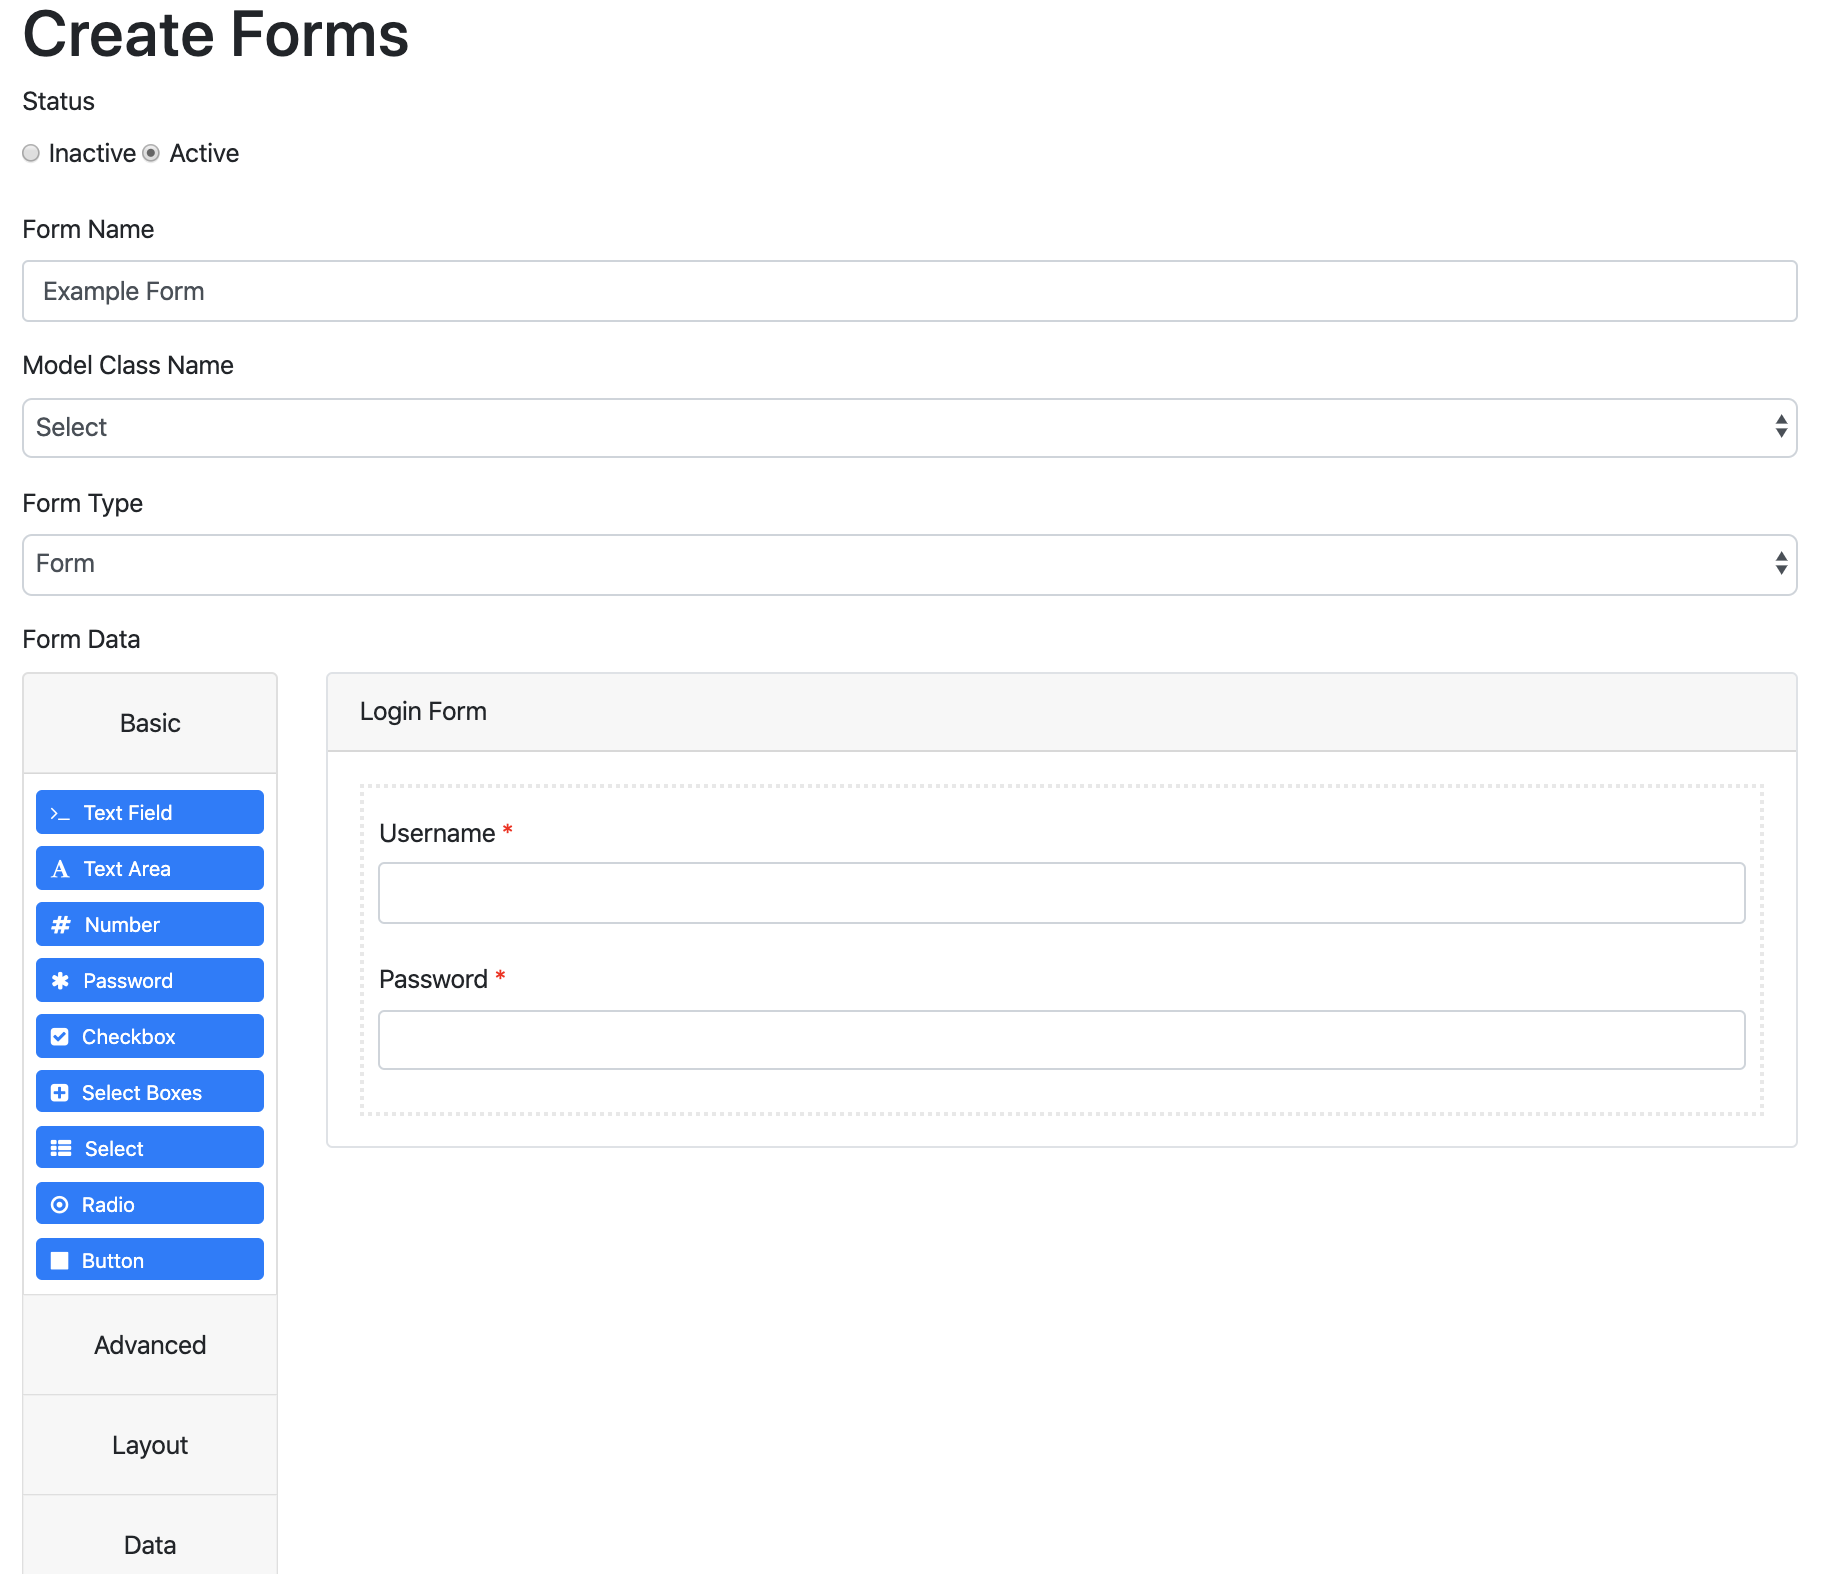
Task: Click the Select Boxes plus icon
Action: pos(60,1093)
